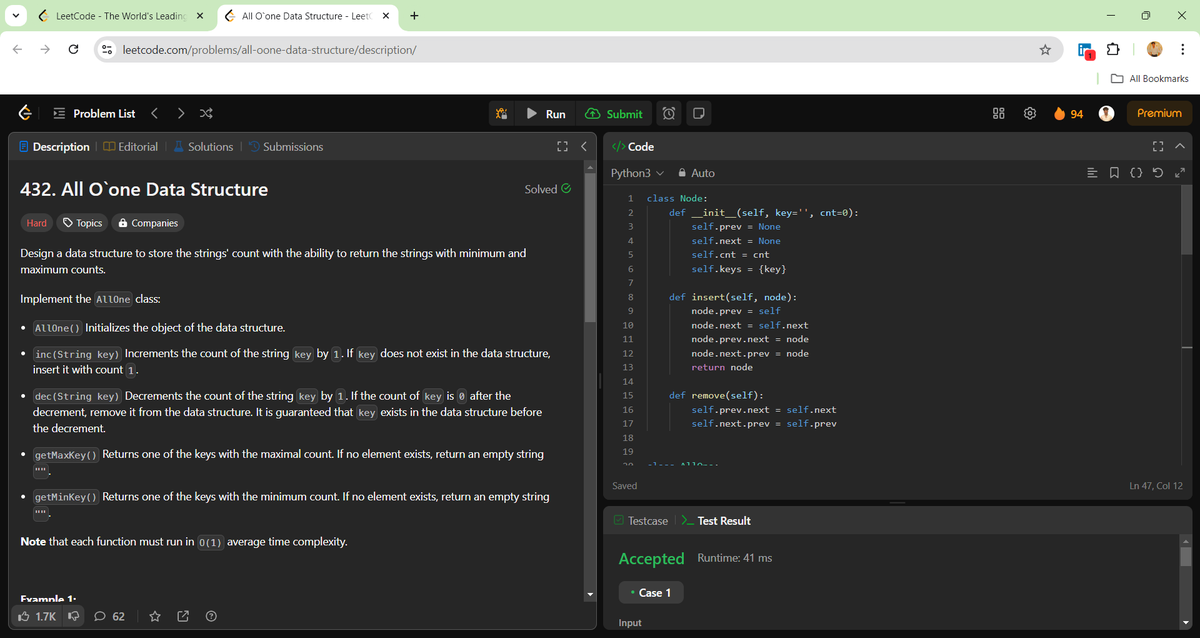Open All Bookmarks folder

(x=1149, y=78)
